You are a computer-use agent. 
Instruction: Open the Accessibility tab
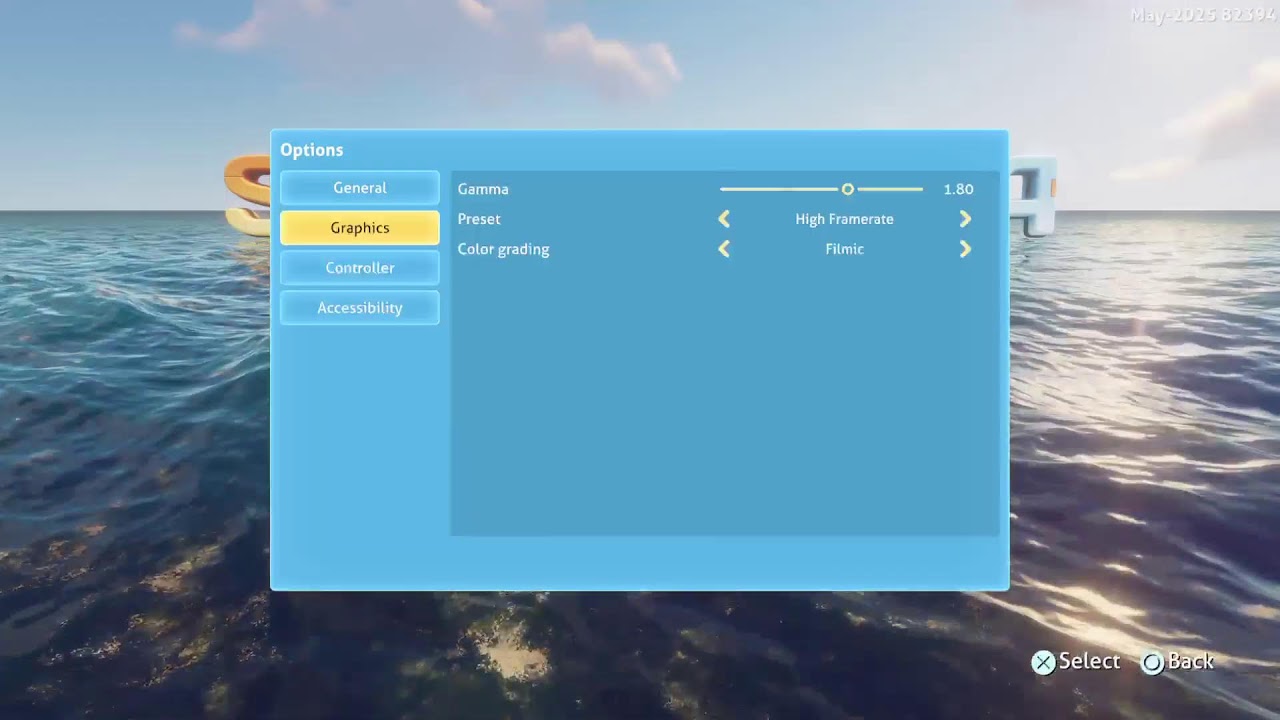click(x=360, y=308)
